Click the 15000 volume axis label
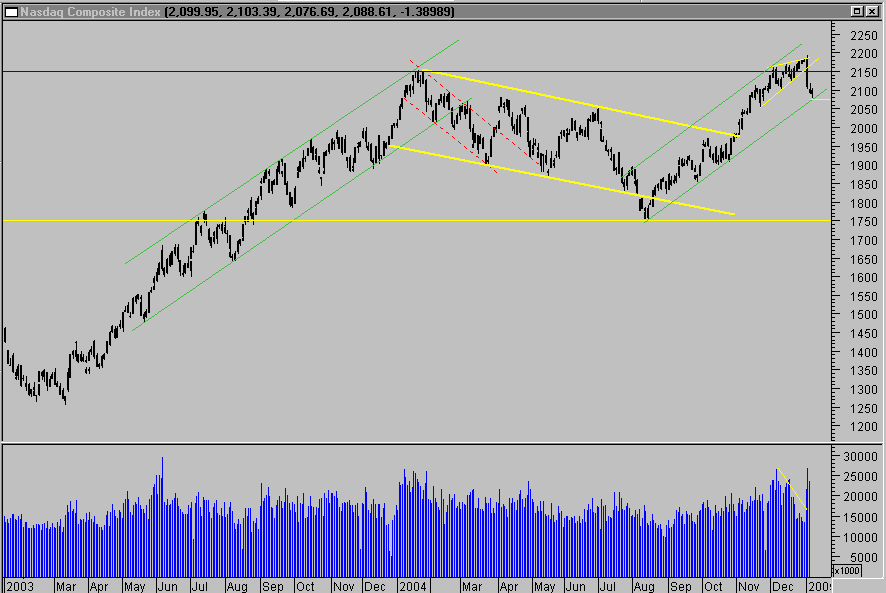 [860, 517]
